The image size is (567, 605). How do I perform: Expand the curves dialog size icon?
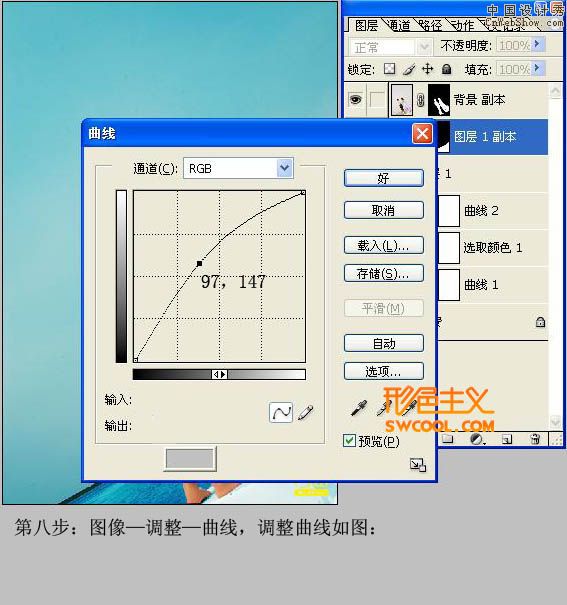coord(418,465)
